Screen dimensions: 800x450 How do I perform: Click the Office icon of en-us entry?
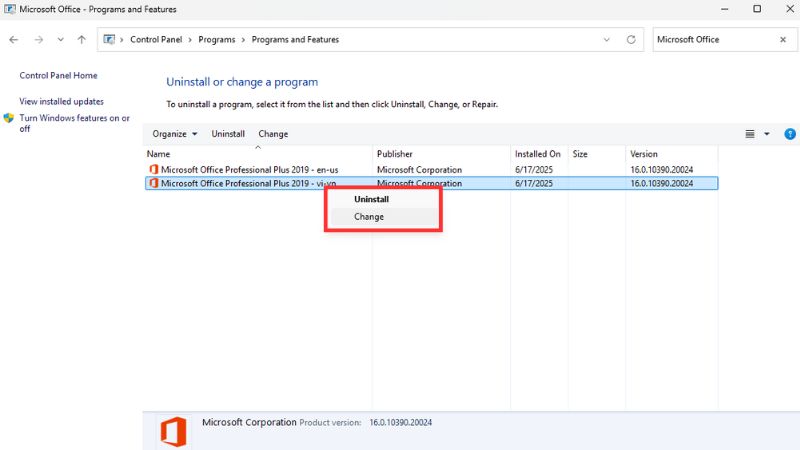[x=153, y=170]
